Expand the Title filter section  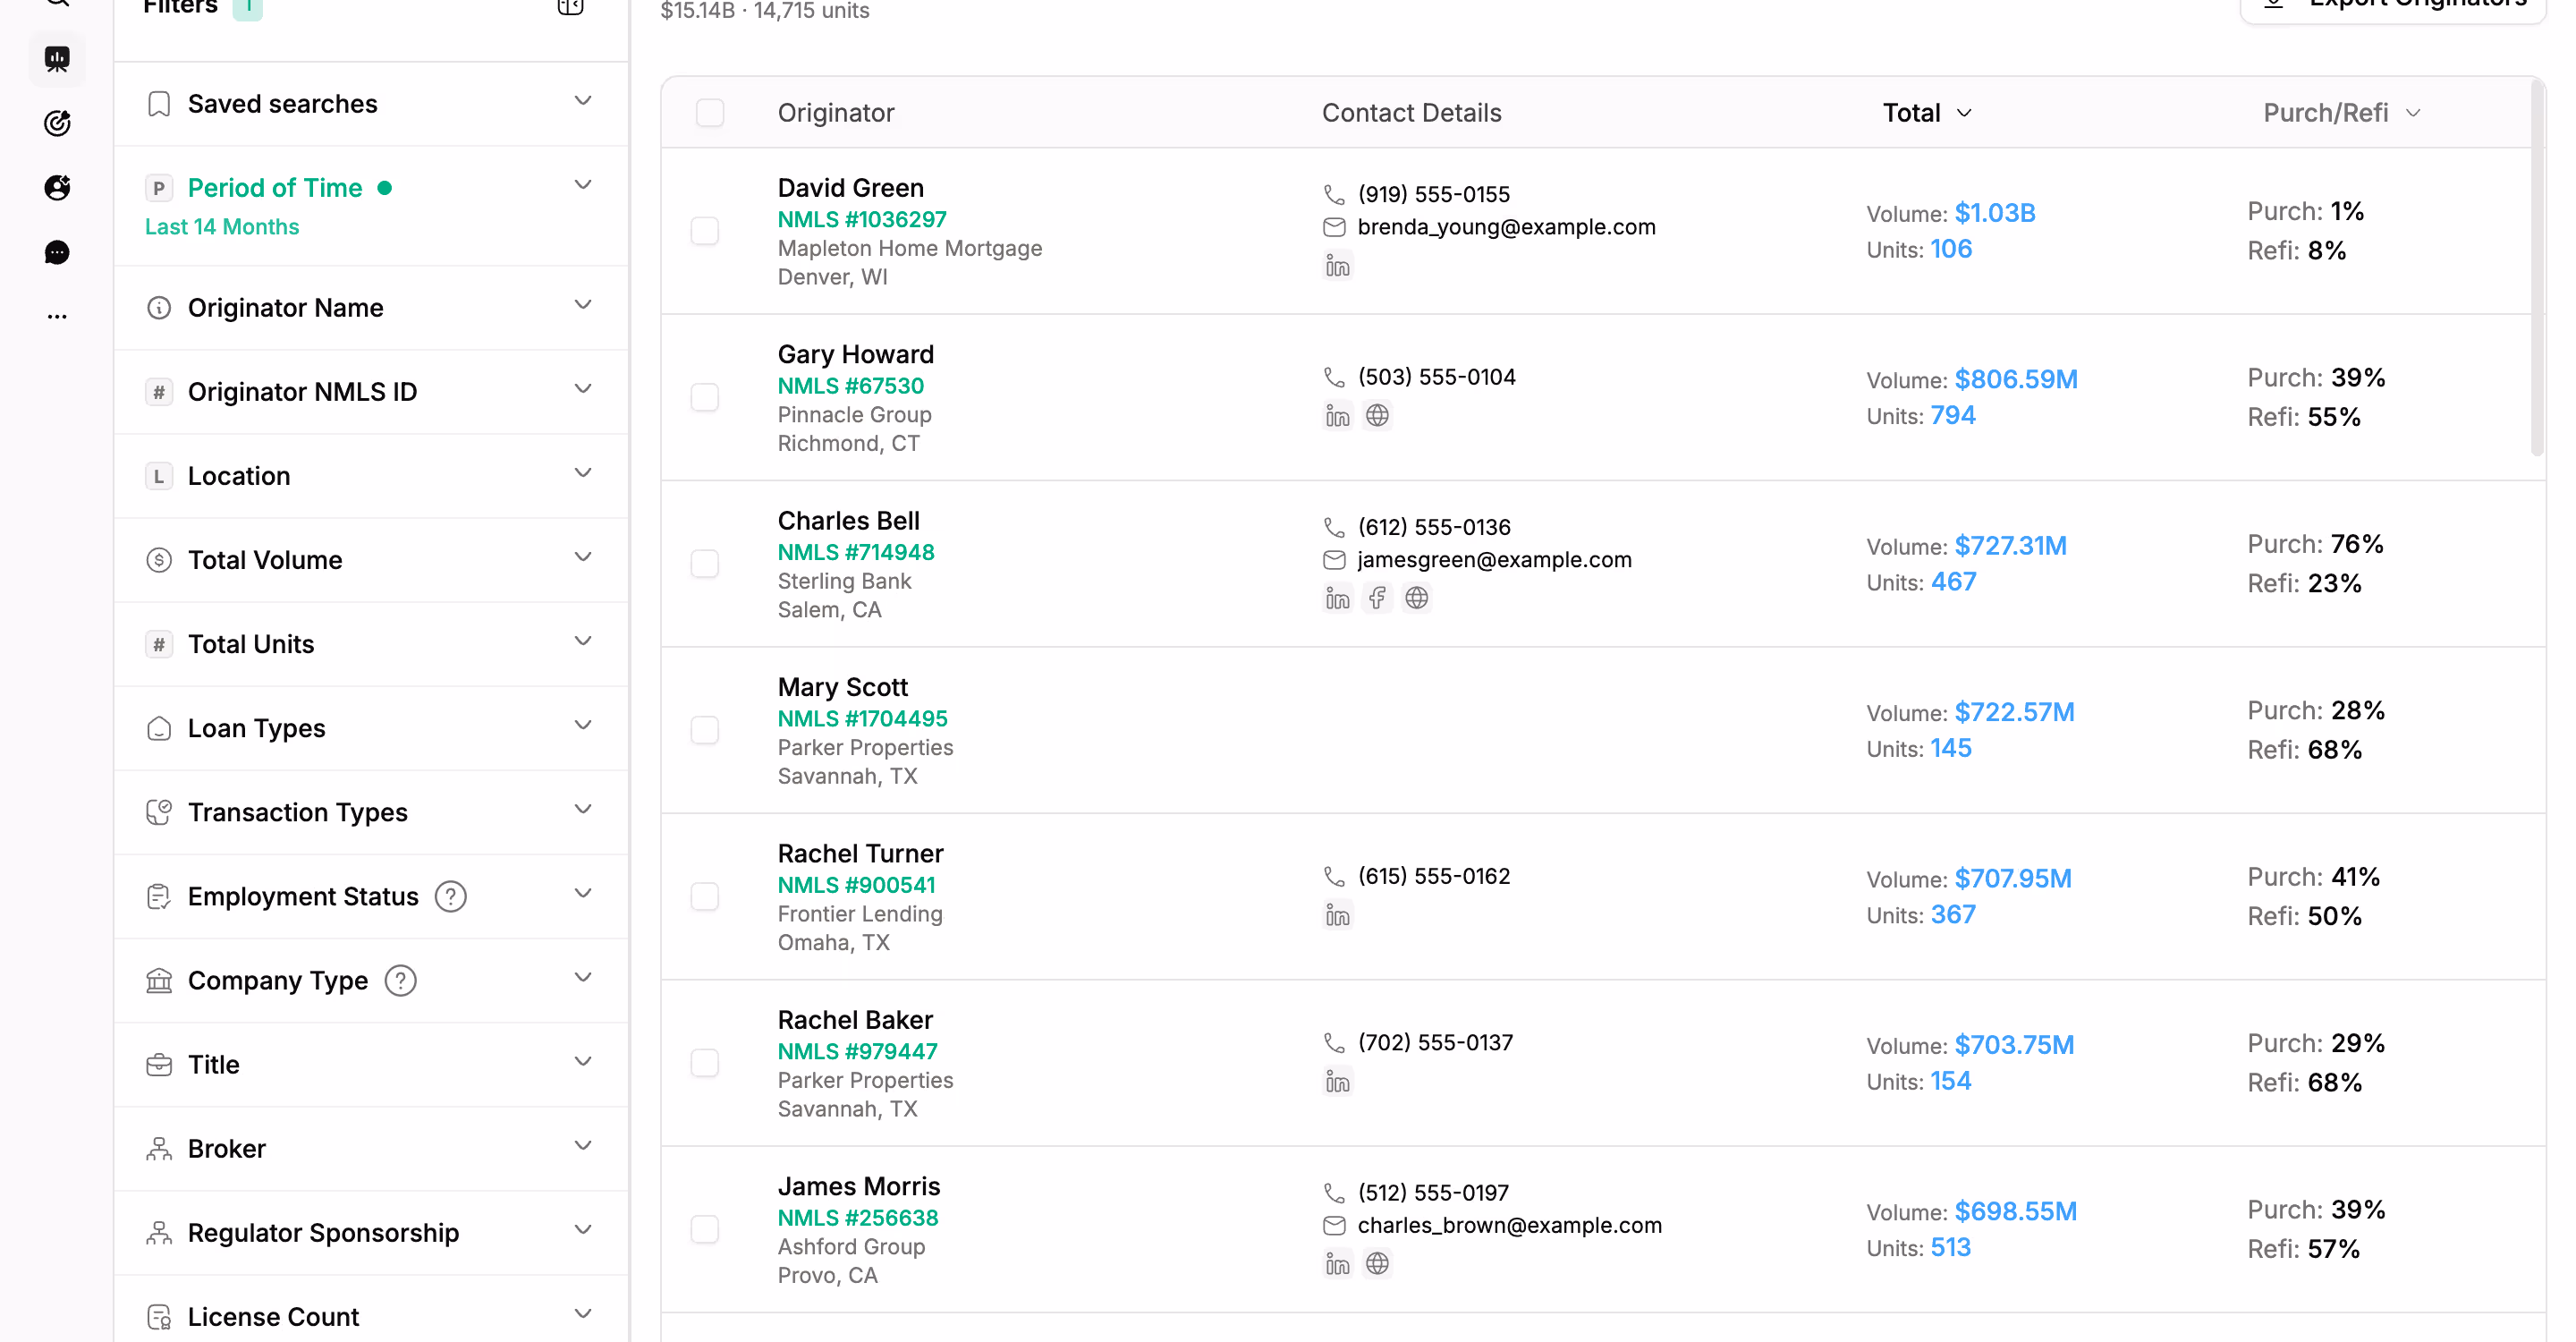pyautogui.click(x=371, y=1065)
